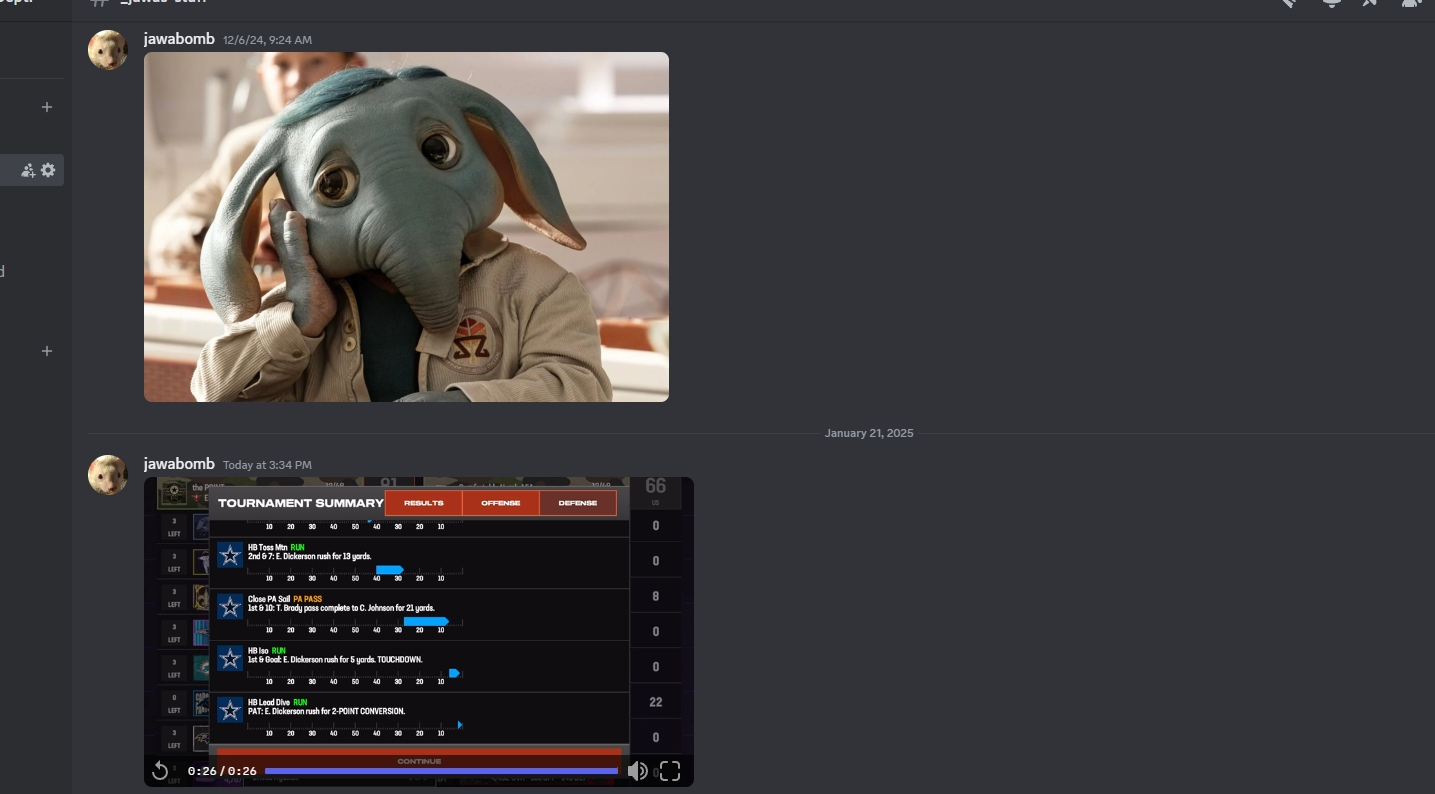Image resolution: width=1435 pixels, height=794 pixels.
Task: Open channel settings gear icon in sidebar
Action: click(x=48, y=170)
